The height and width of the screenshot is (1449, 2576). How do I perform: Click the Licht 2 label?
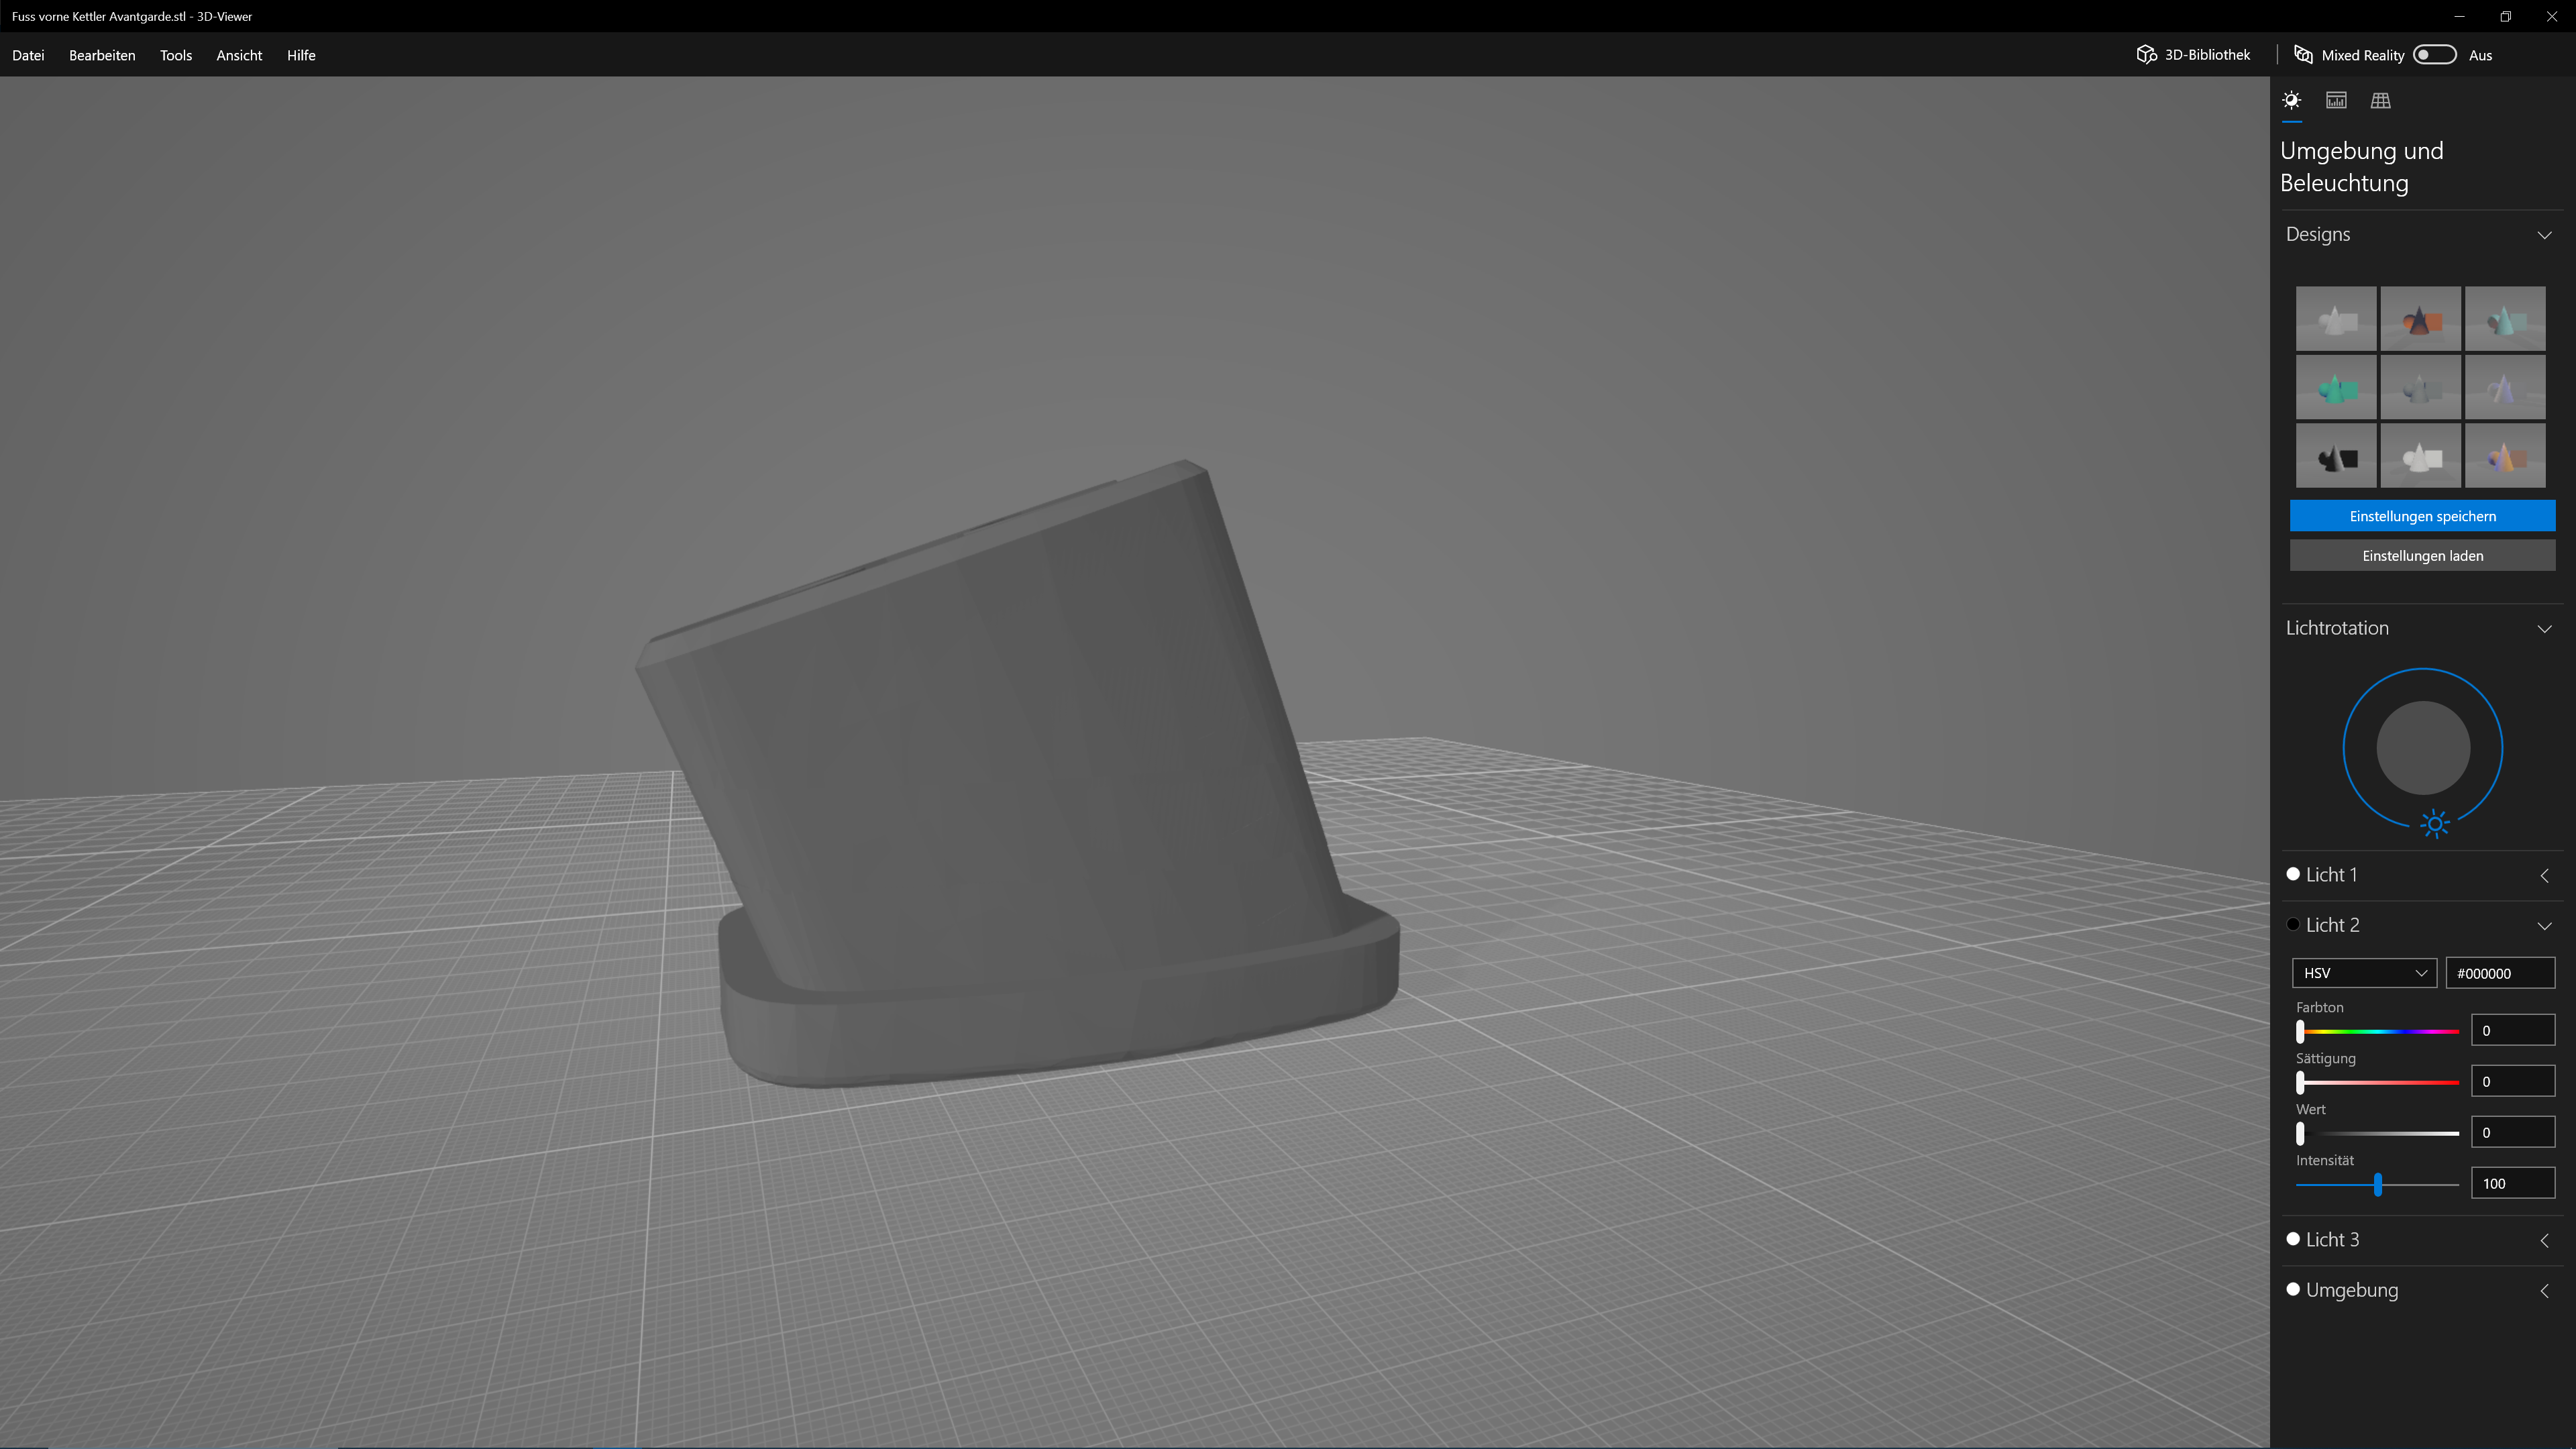click(x=2332, y=925)
